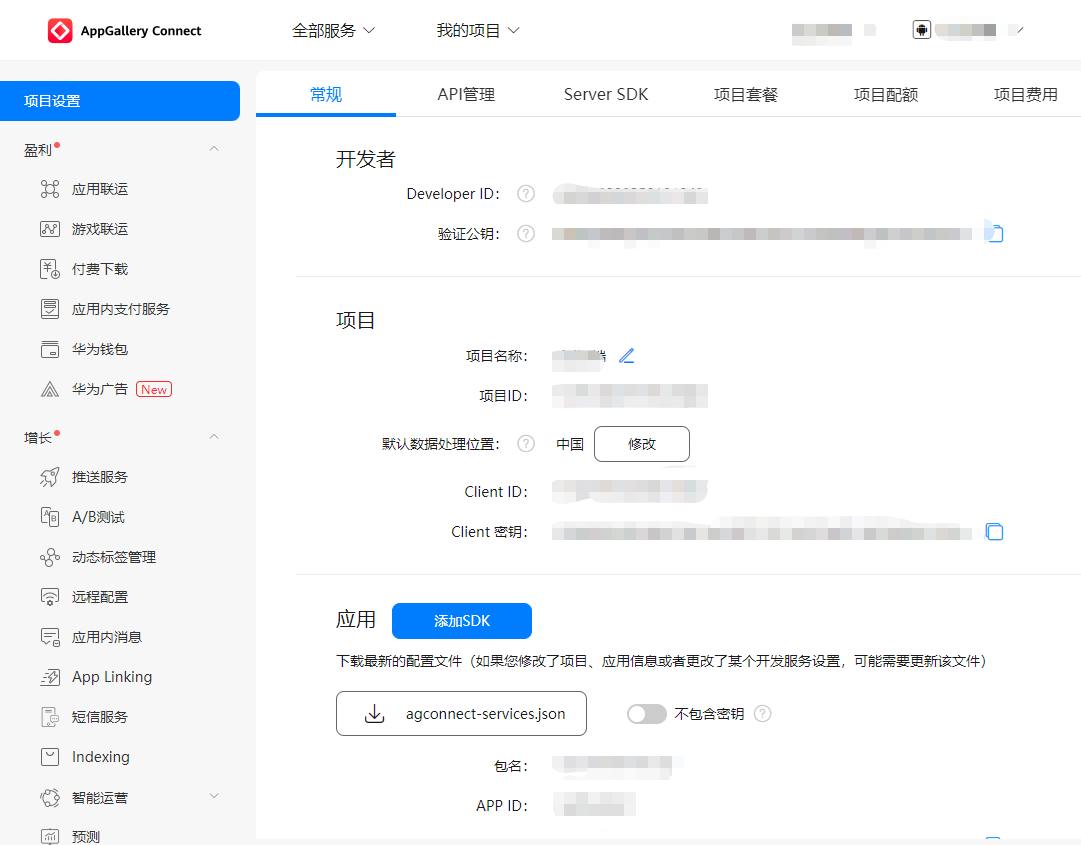Expand the 智能运营 submenu

coord(213,797)
